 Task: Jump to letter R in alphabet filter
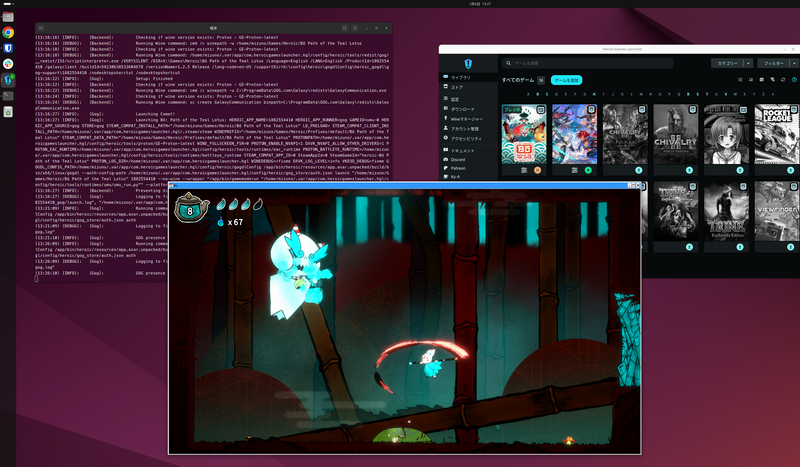click(x=688, y=94)
